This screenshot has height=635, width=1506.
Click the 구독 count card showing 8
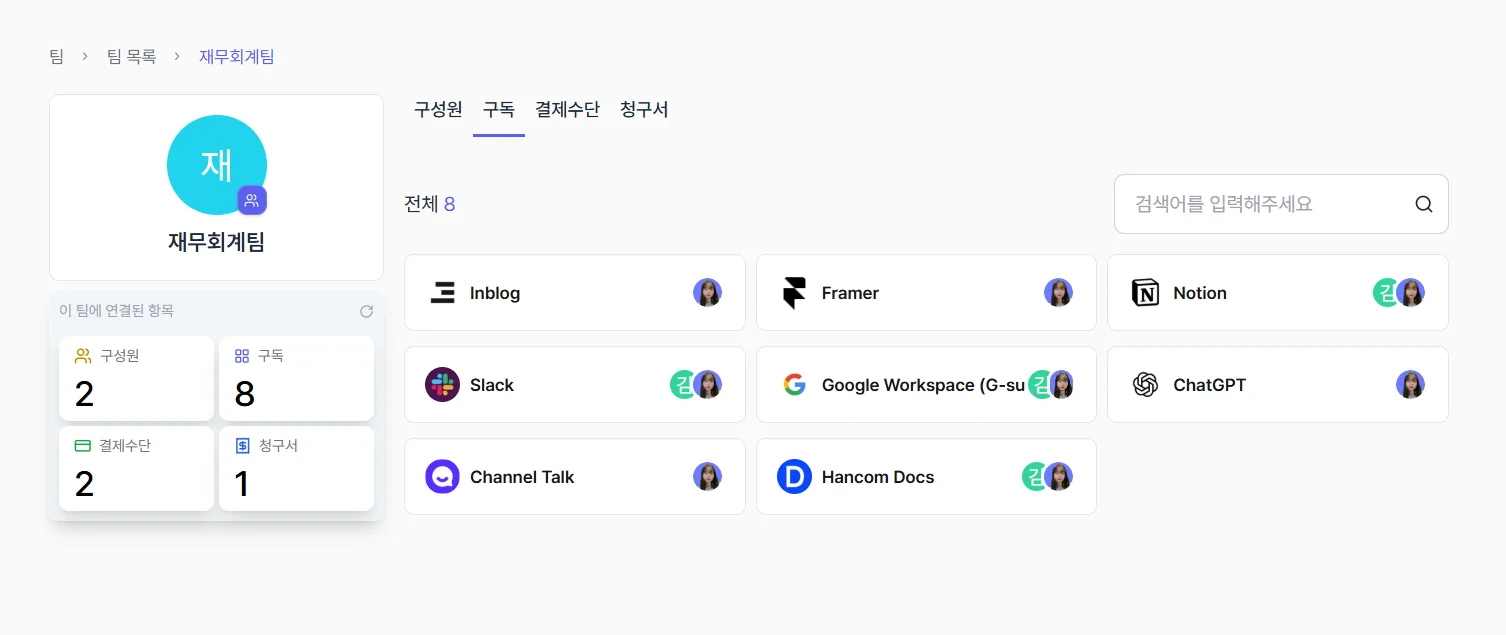click(x=296, y=378)
